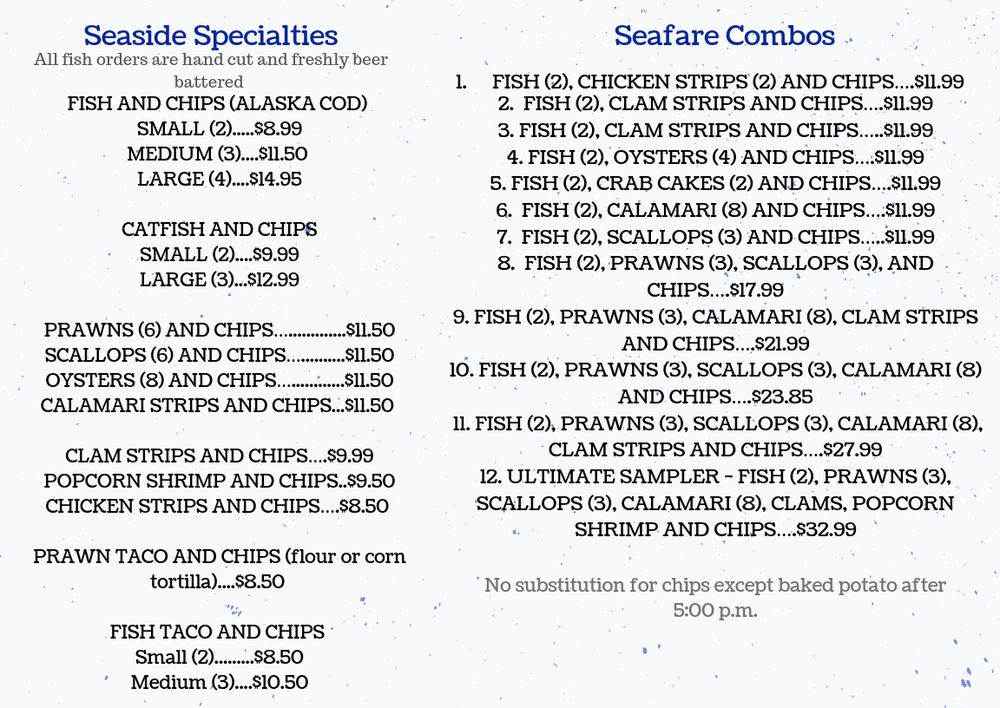Image resolution: width=1000 pixels, height=708 pixels.
Task: Click the Seaside Specialties heading
Action: point(211,36)
